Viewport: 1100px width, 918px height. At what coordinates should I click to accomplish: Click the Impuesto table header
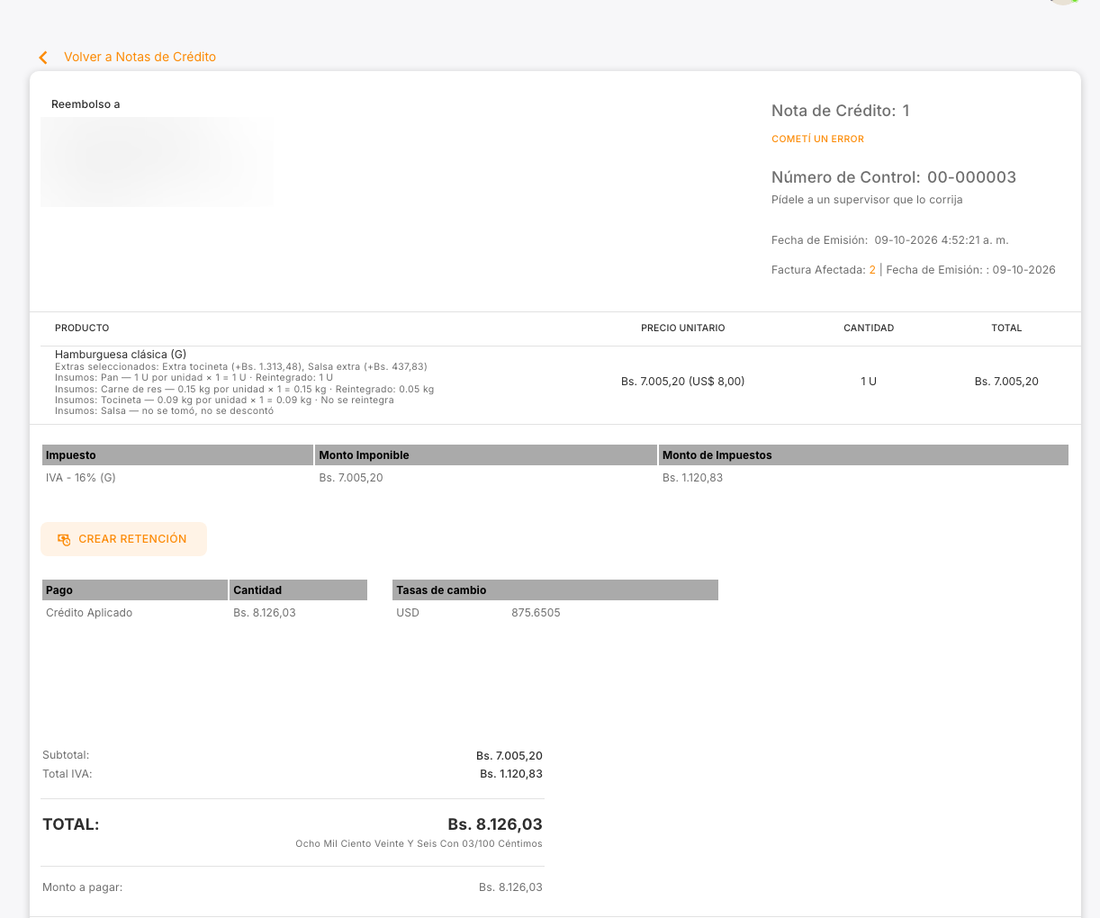pyautogui.click(x=177, y=455)
